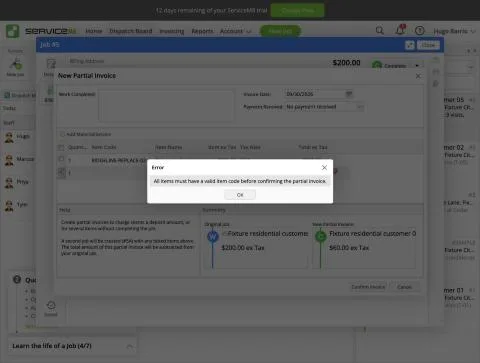Open the Dispatch Board menu item
This screenshot has height=363, width=480.
[x=131, y=31]
